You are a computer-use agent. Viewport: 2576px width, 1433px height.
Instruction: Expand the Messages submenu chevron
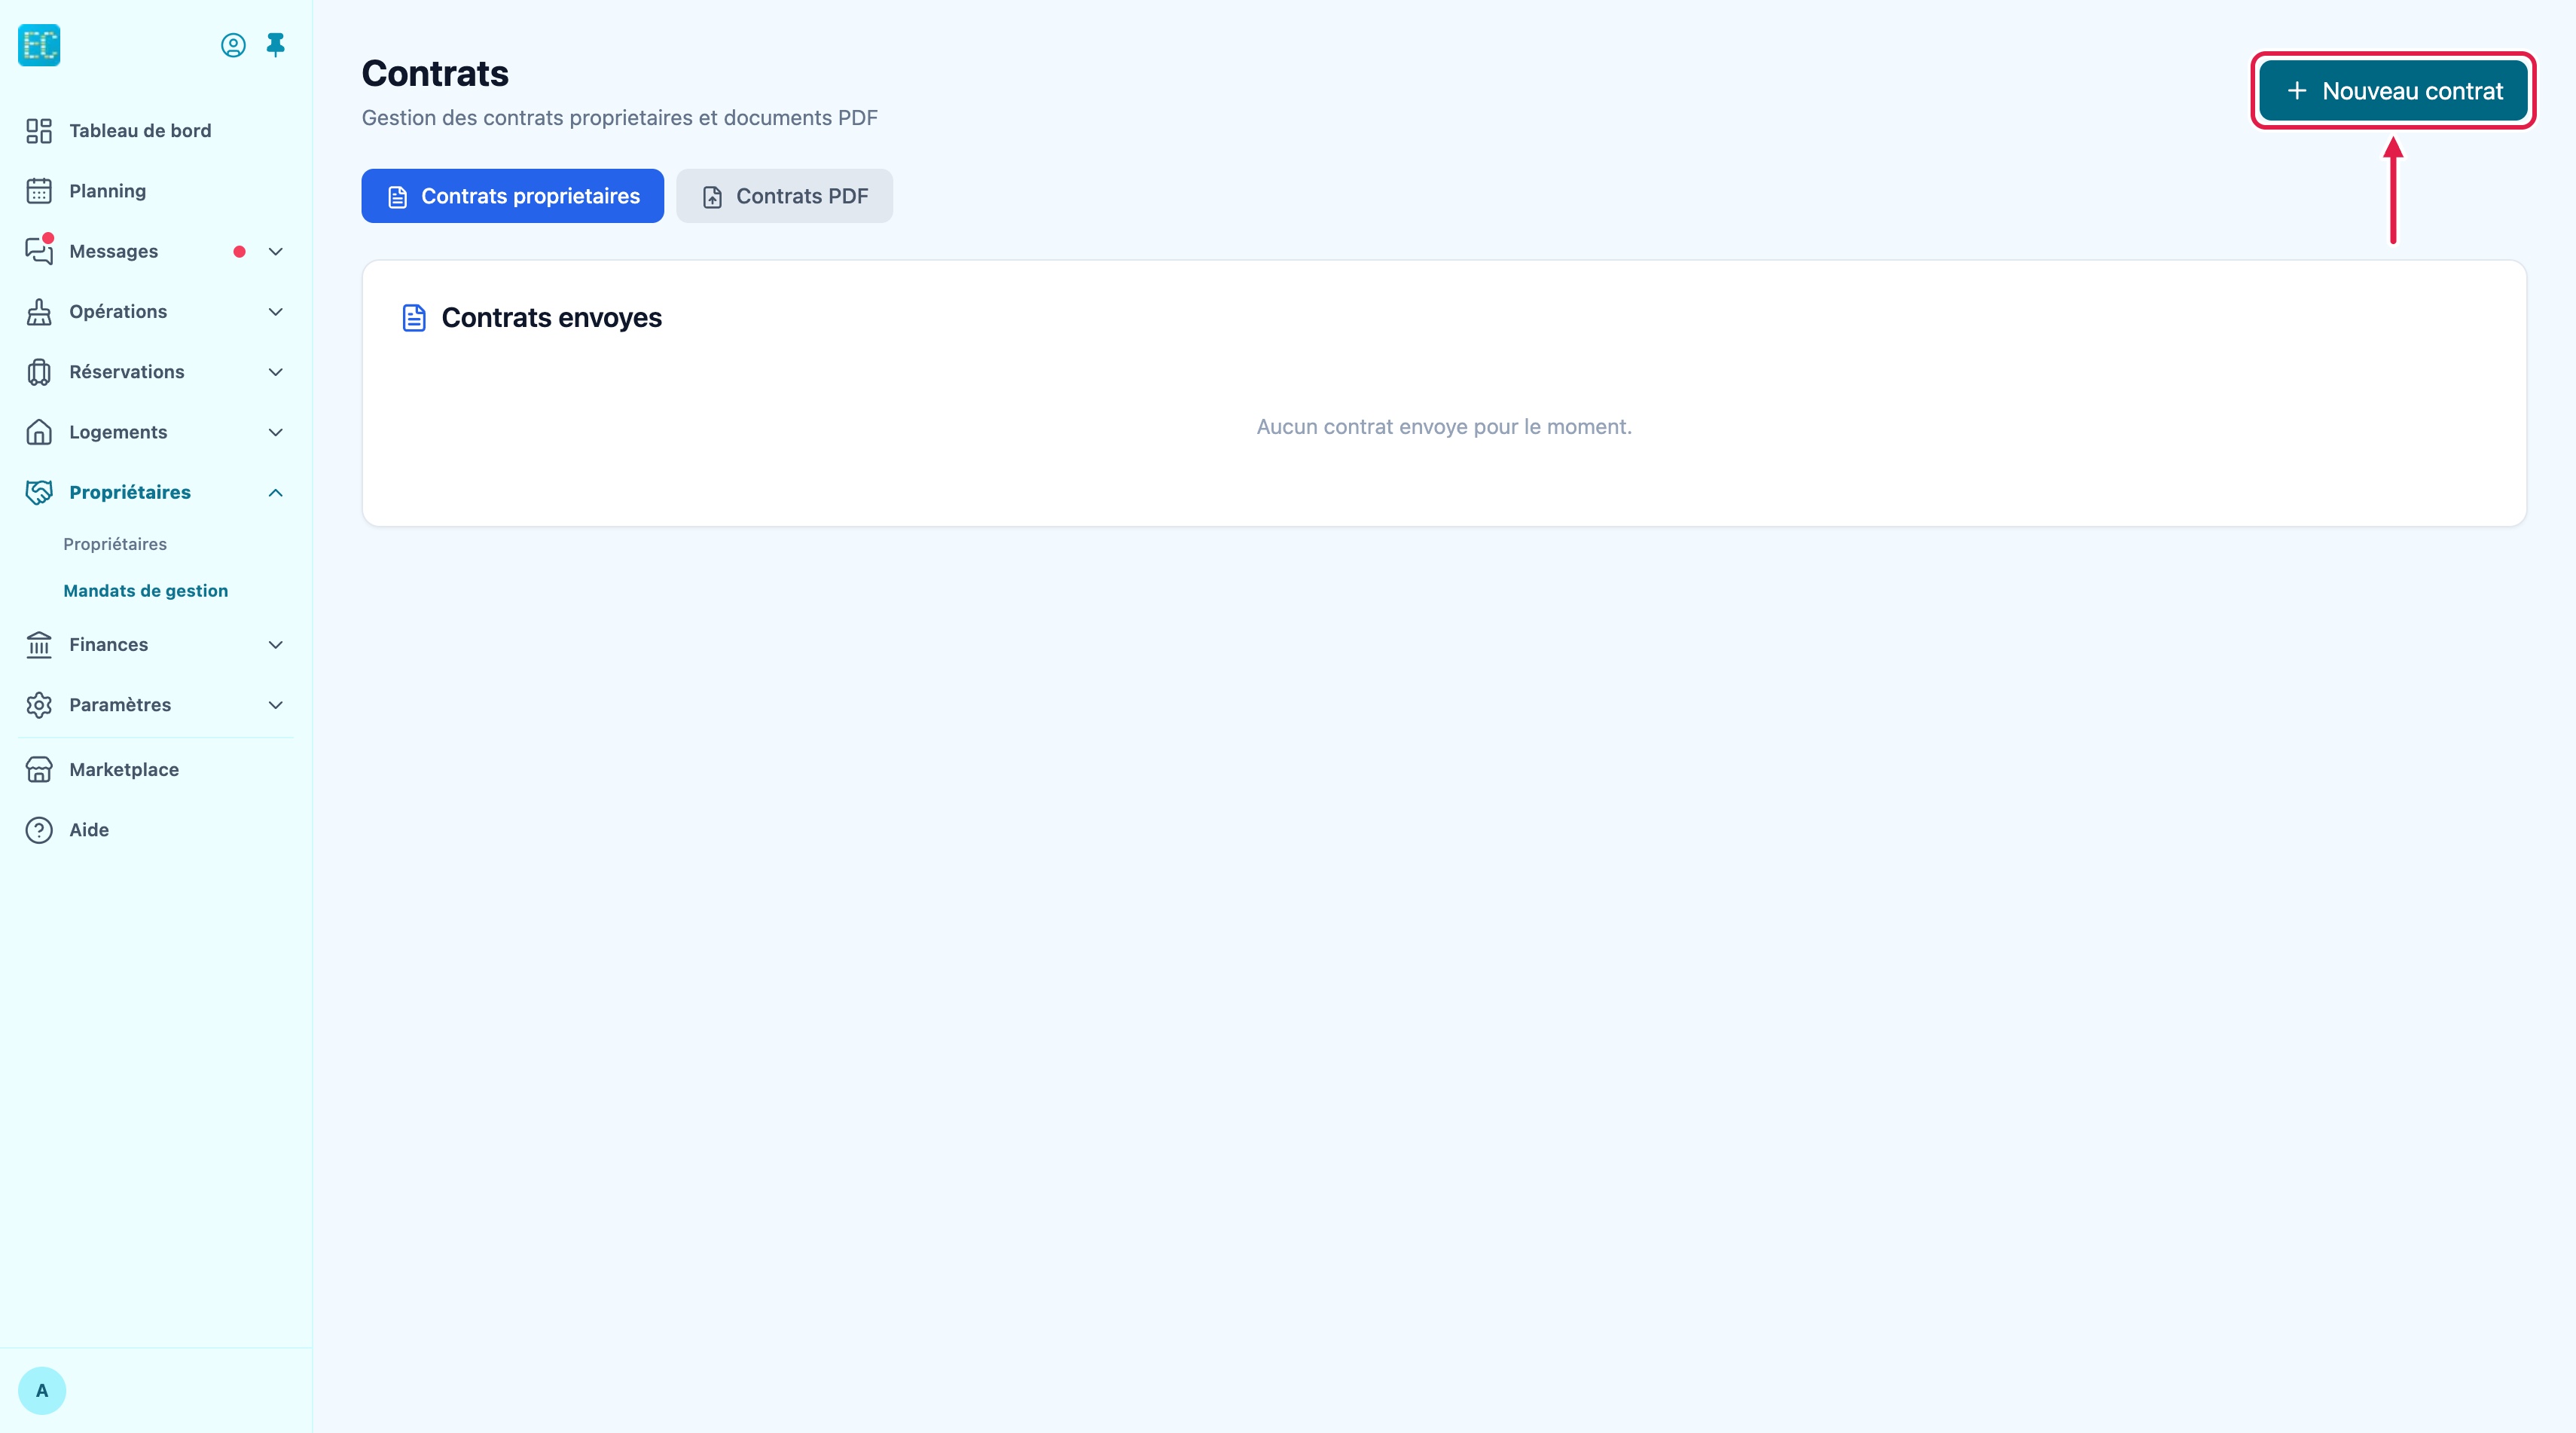[x=276, y=252]
